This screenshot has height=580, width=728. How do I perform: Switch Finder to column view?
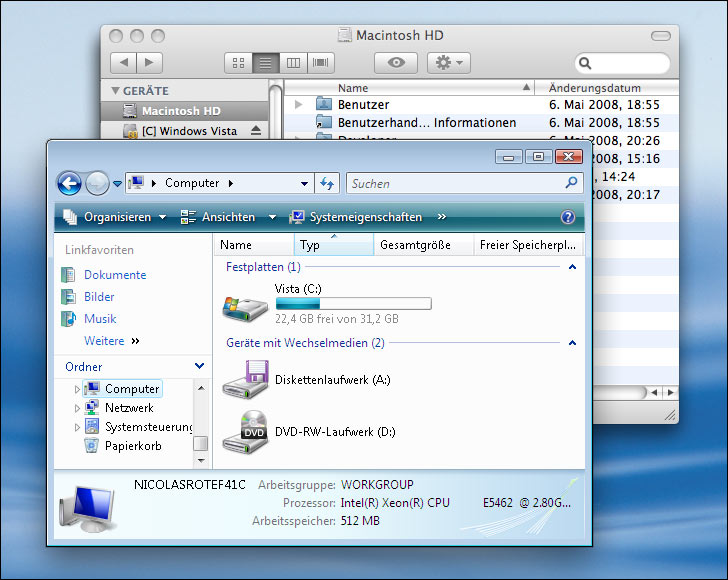click(x=293, y=62)
